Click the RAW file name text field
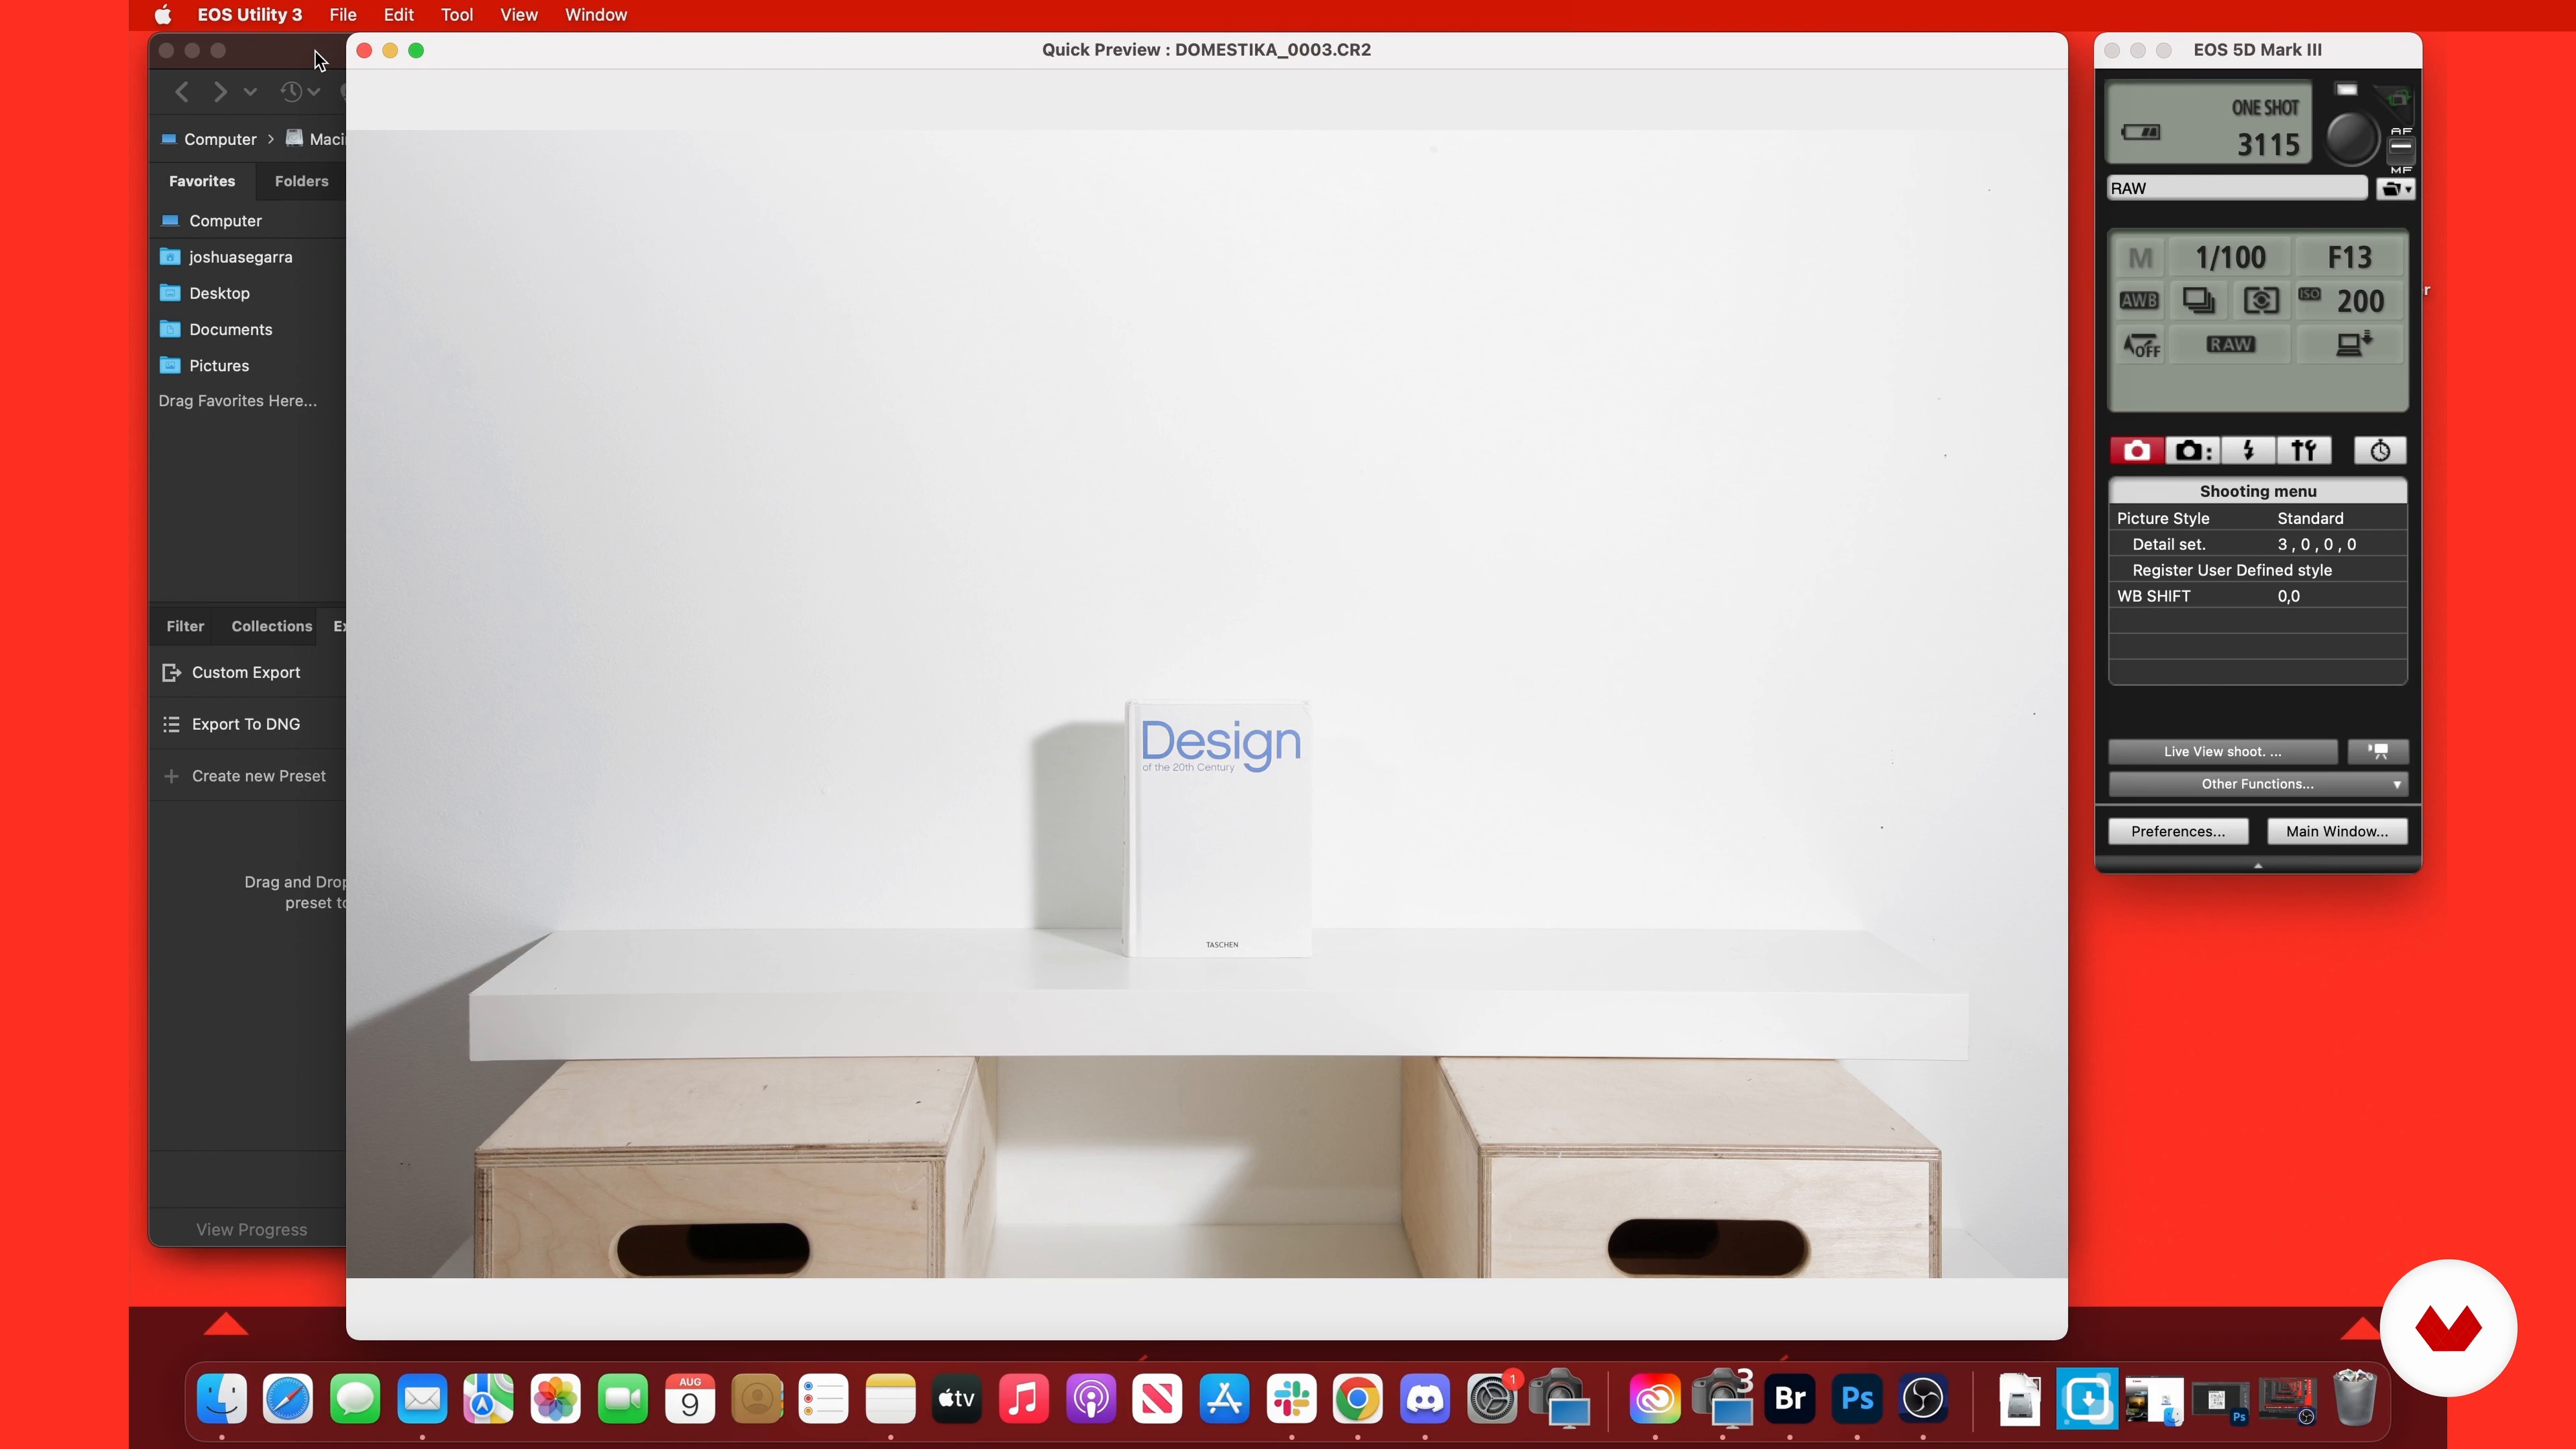 [2236, 189]
